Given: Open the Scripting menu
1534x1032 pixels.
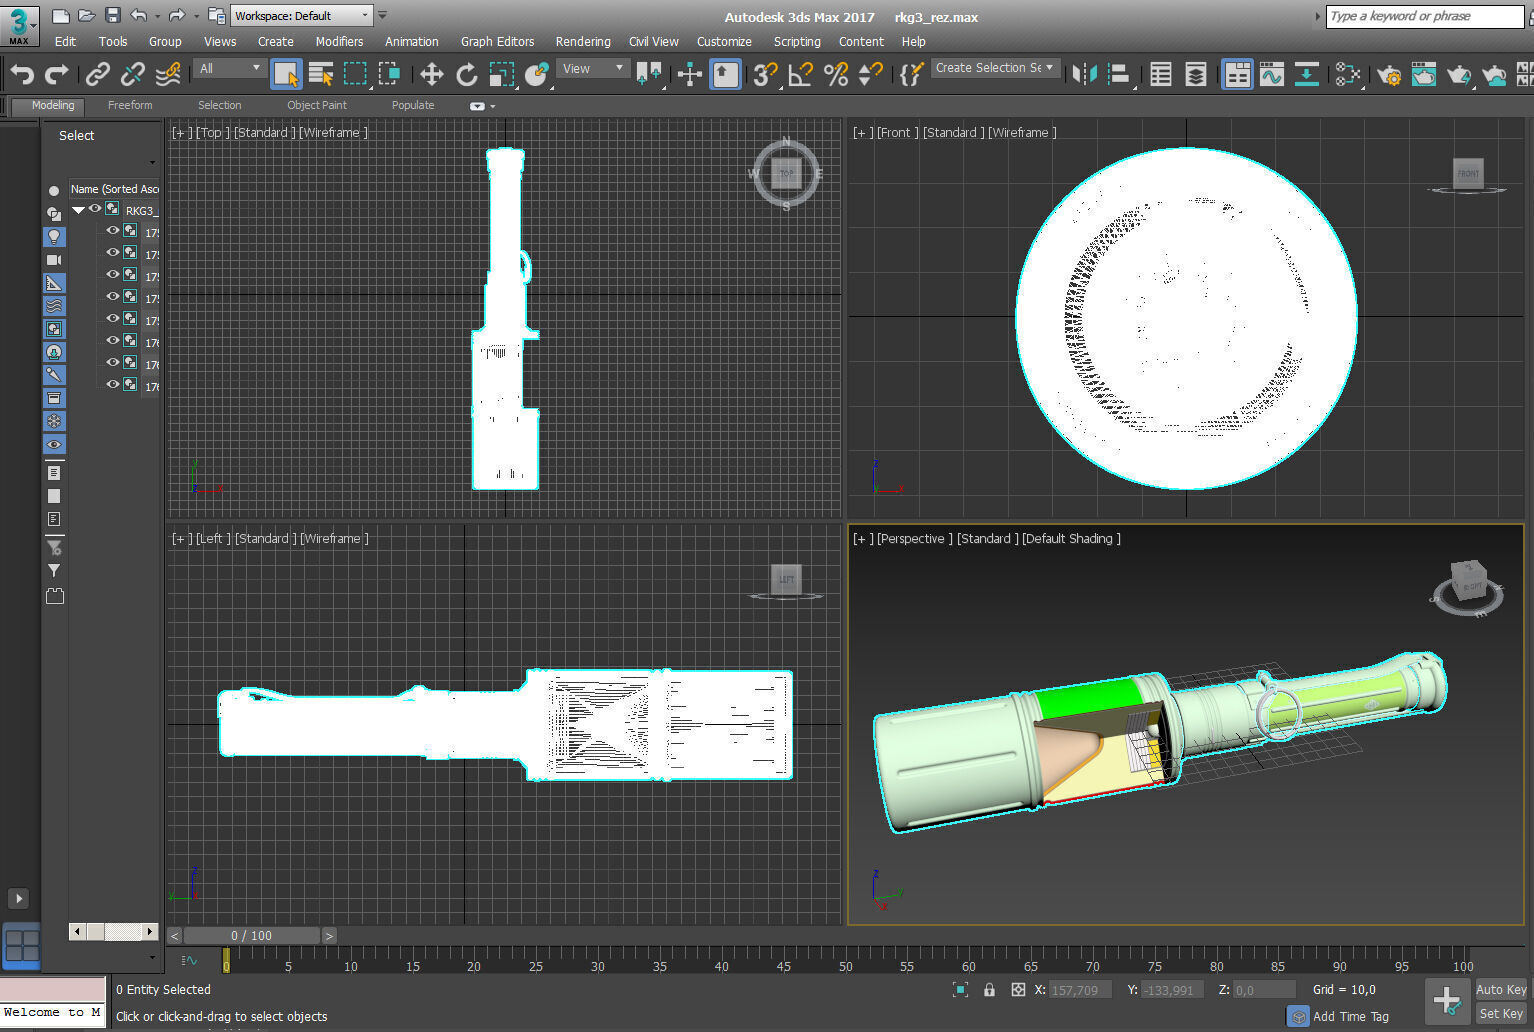Looking at the screenshot, I should pos(797,42).
